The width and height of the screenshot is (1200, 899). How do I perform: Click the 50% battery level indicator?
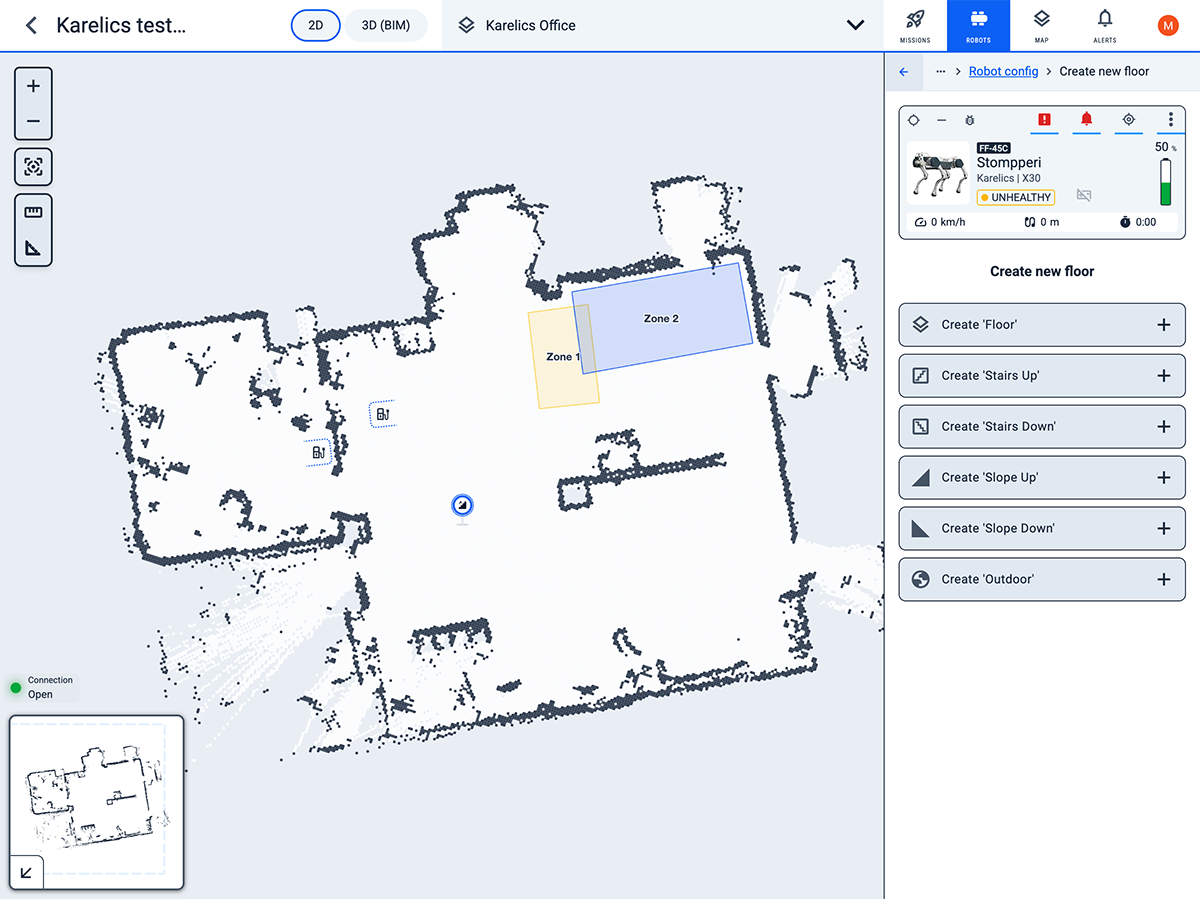(1165, 180)
